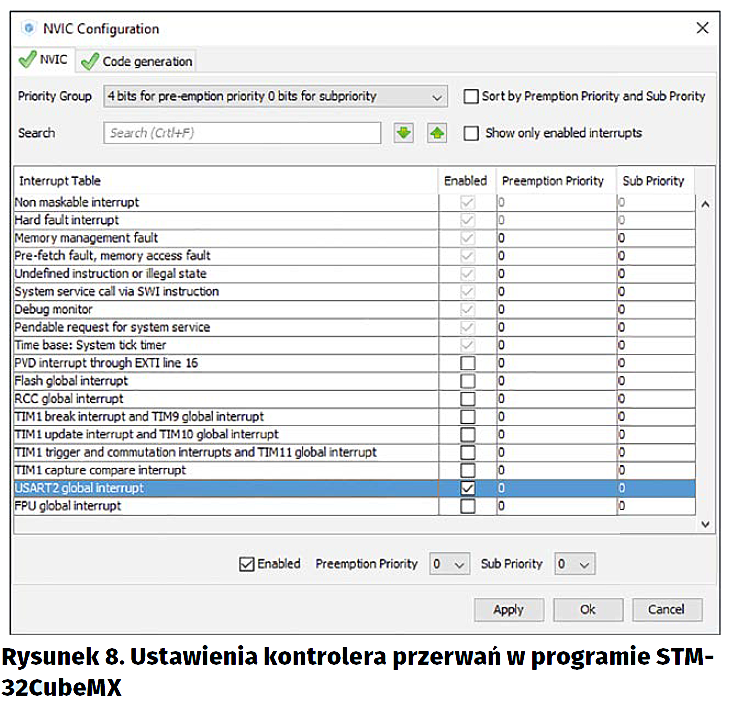The height and width of the screenshot is (707, 733).
Task: Enable the RCC global interrupt checkbox
Action: coord(467,399)
